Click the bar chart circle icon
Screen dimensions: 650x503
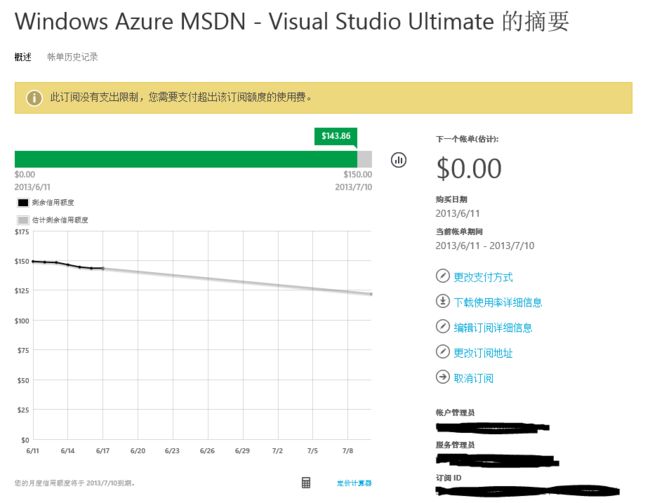(399, 160)
